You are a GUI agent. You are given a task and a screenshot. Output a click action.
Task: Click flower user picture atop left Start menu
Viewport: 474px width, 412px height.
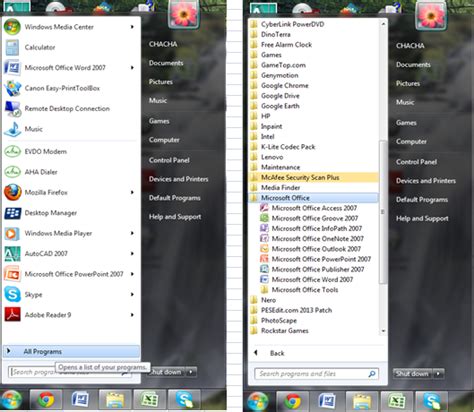pyautogui.click(x=184, y=14)
